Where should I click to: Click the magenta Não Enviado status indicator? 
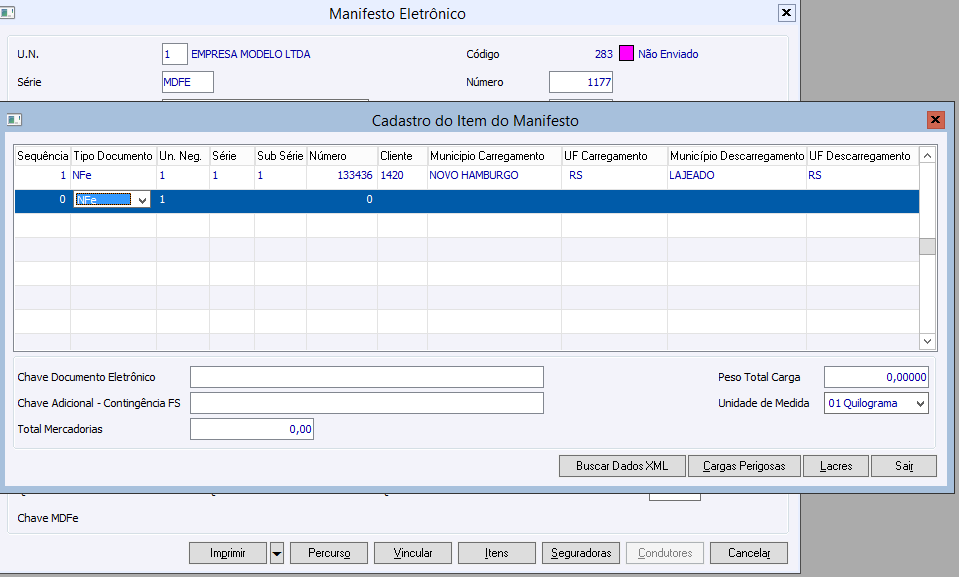tap(627, 54)
